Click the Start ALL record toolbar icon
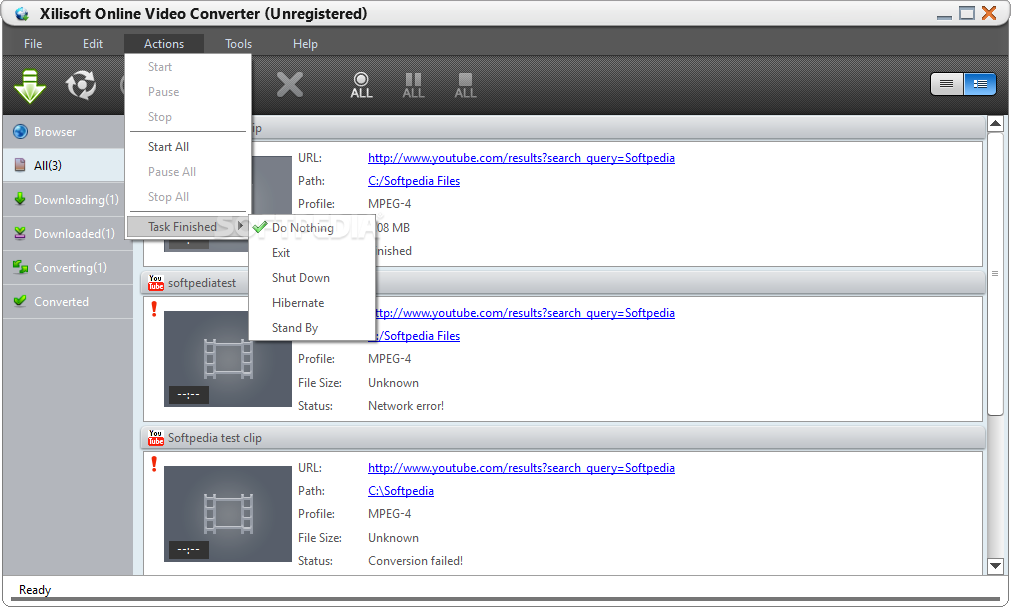Image resolution: width=1011 pixels, height=607 pixels. [361, 85]
